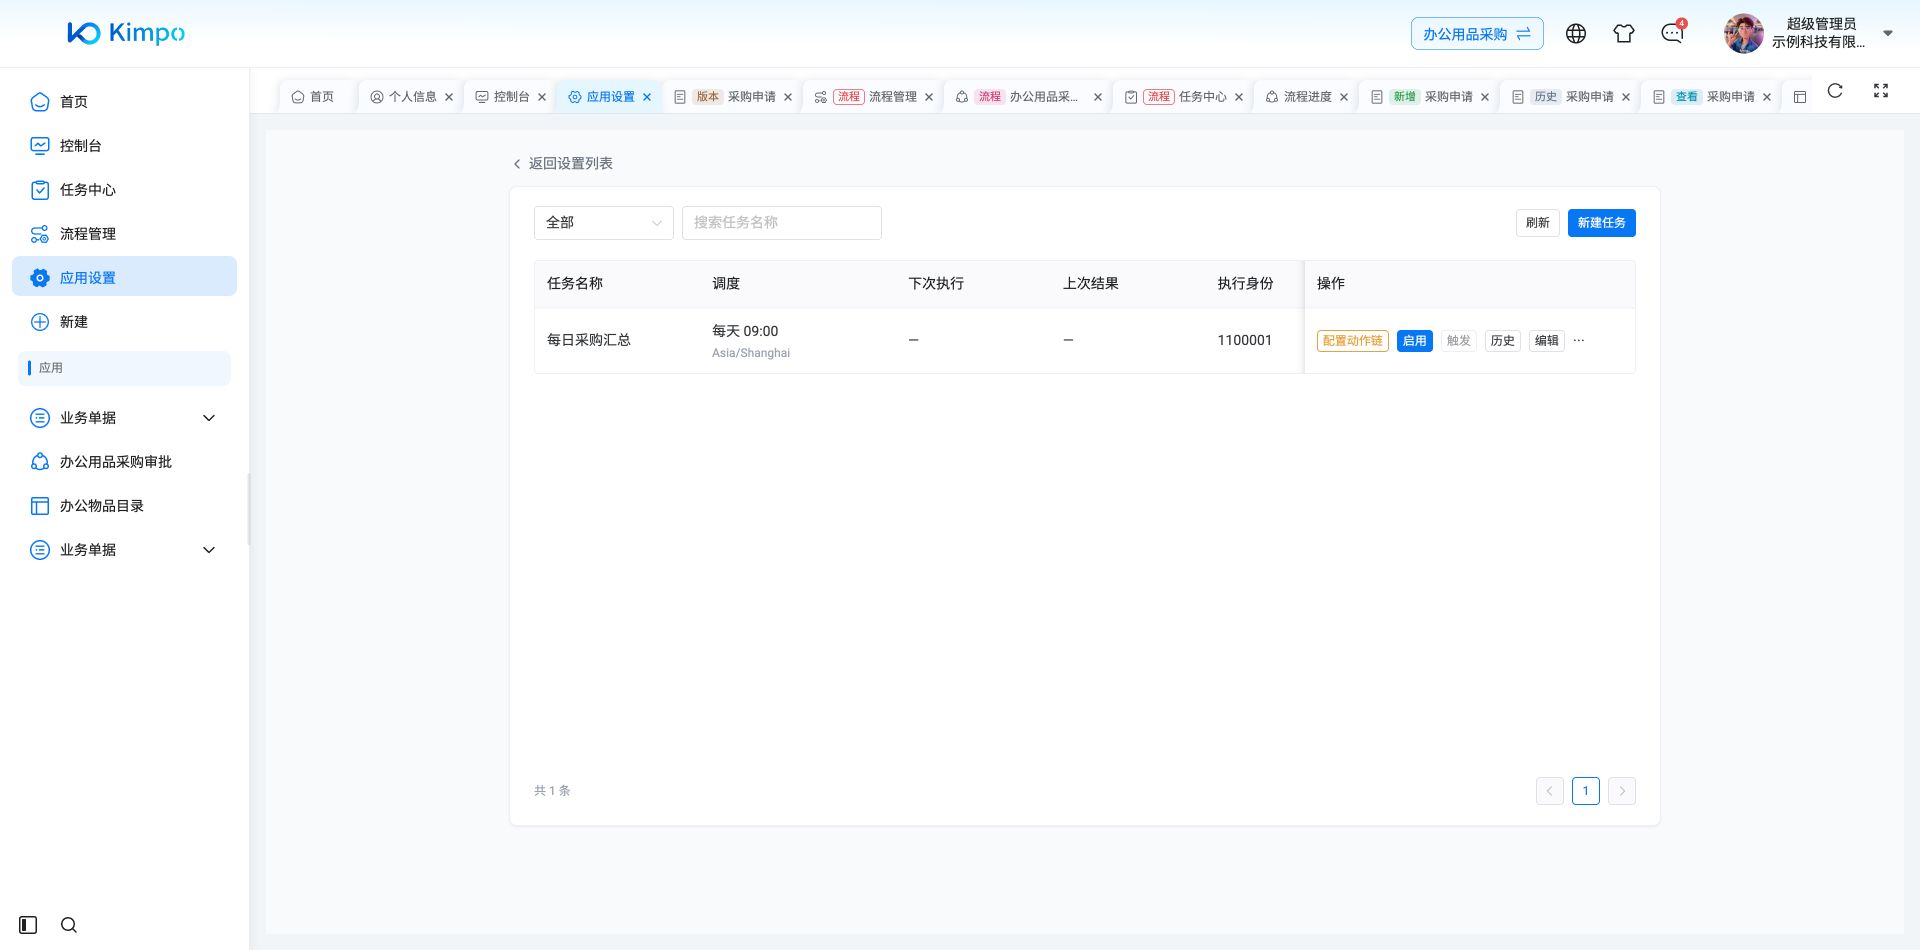Click the 新建任务 button
The image size is (1920, 950).
pos(1602,223)
